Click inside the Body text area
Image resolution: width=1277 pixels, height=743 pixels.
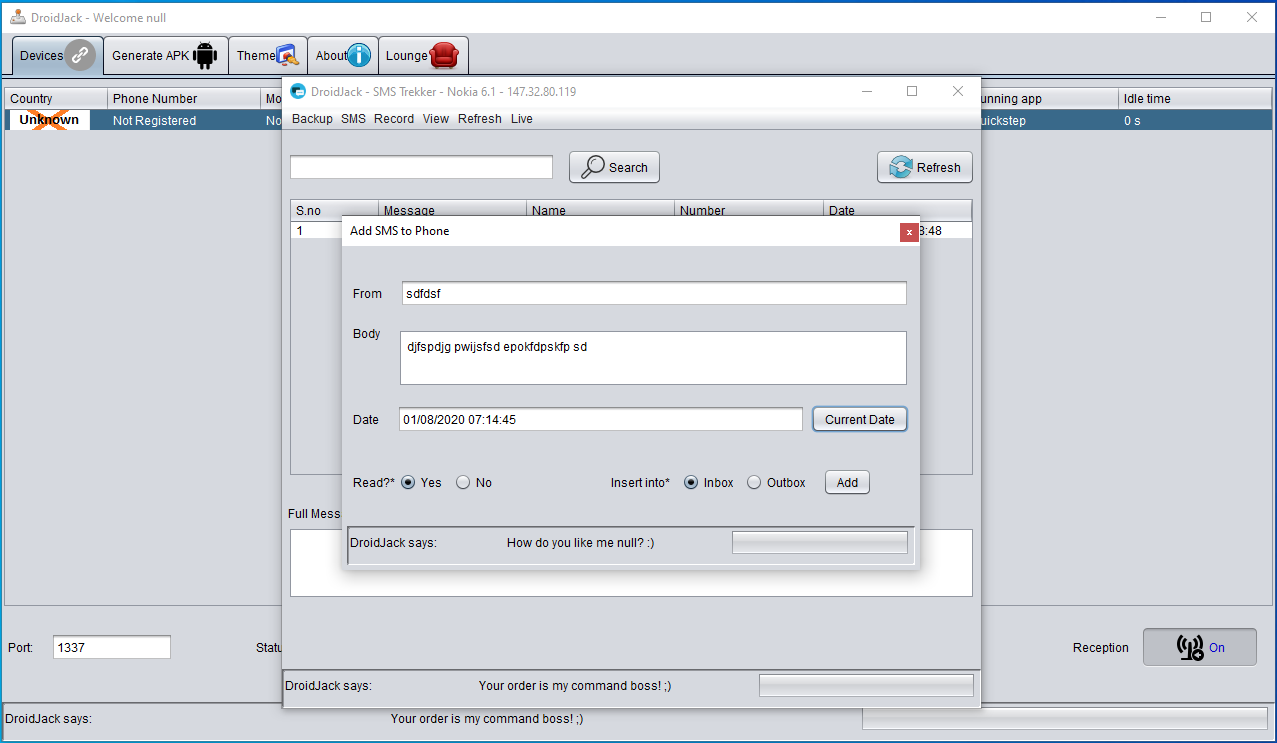coord(654,358)
